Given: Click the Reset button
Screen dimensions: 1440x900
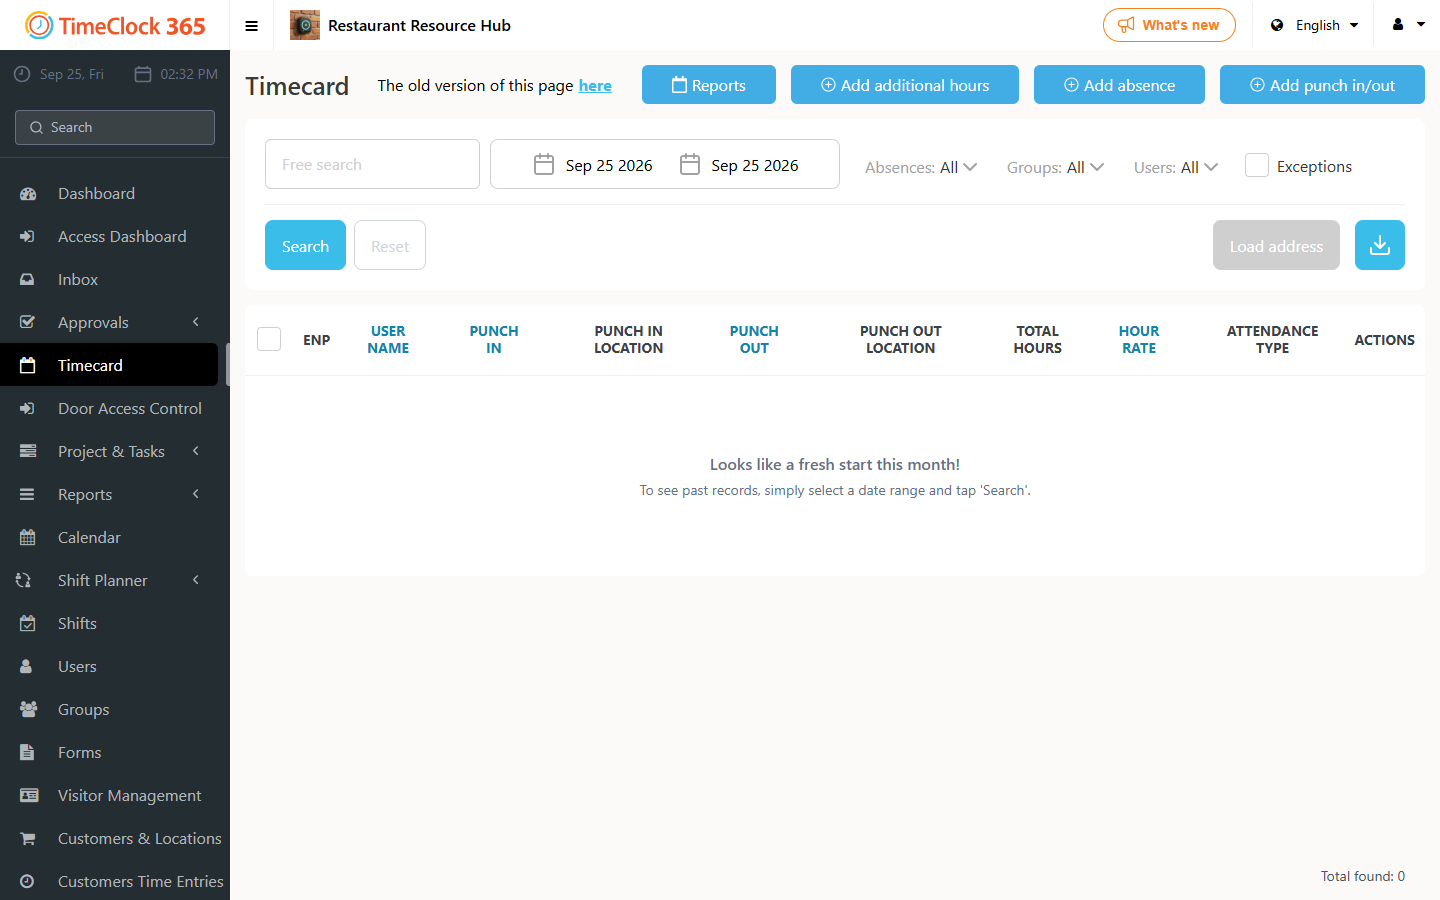Looking at the screenshot, I should coord(390,245).
